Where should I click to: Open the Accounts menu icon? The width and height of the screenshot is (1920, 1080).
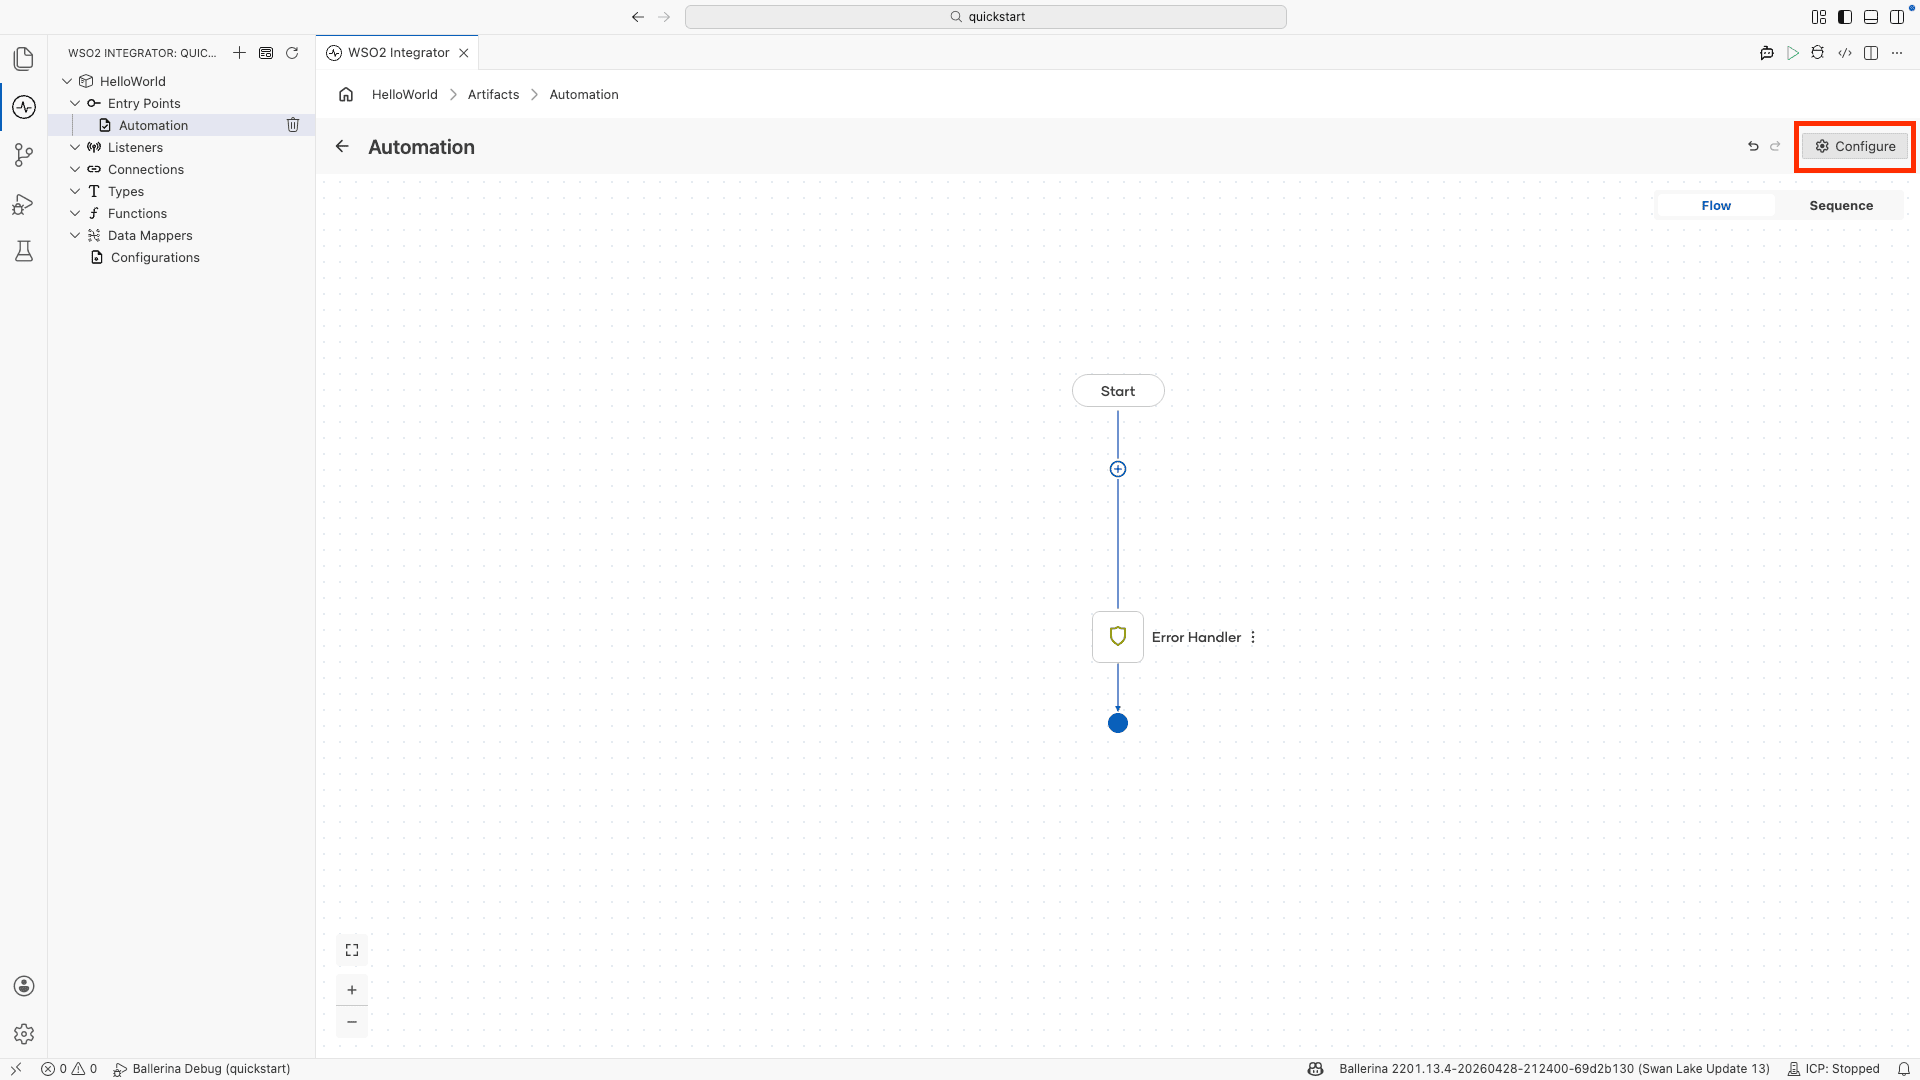(24, 986)
